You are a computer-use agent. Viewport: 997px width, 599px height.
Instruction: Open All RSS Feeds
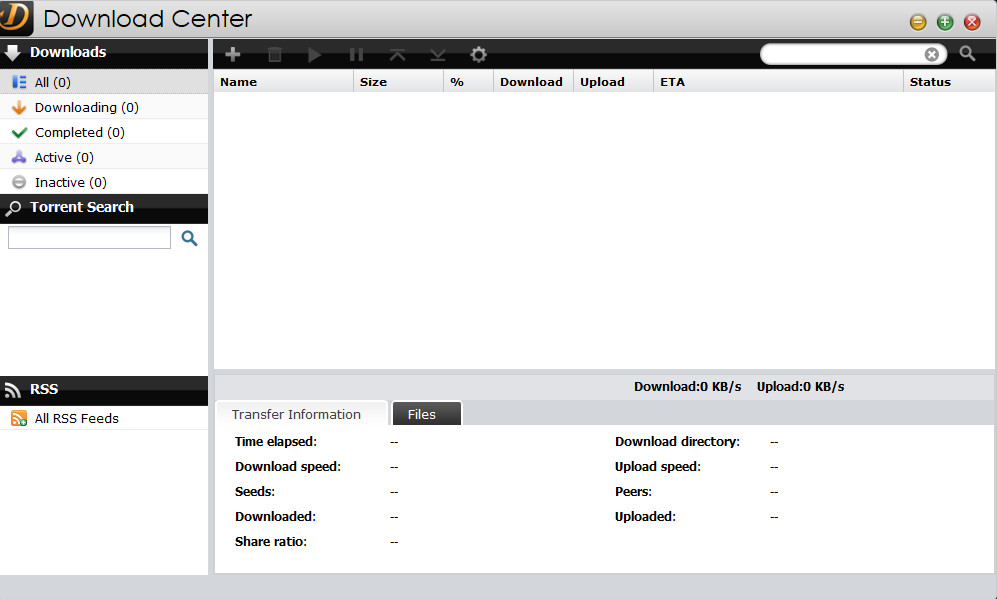tap(76, 418)
